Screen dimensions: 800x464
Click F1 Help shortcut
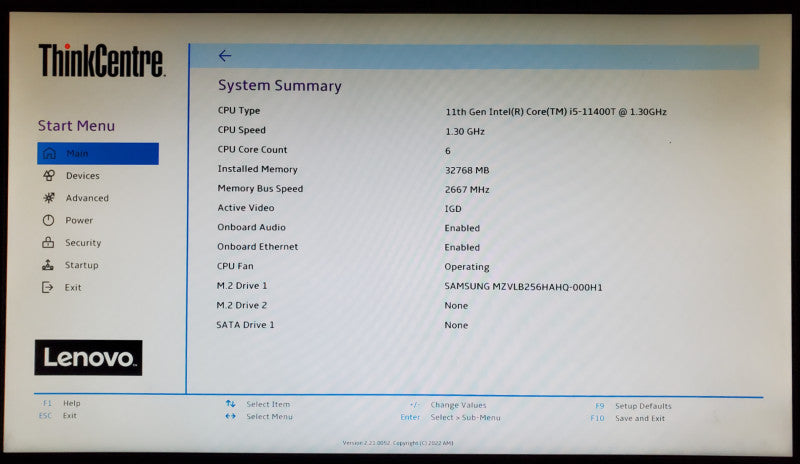(x=62, y=403)
